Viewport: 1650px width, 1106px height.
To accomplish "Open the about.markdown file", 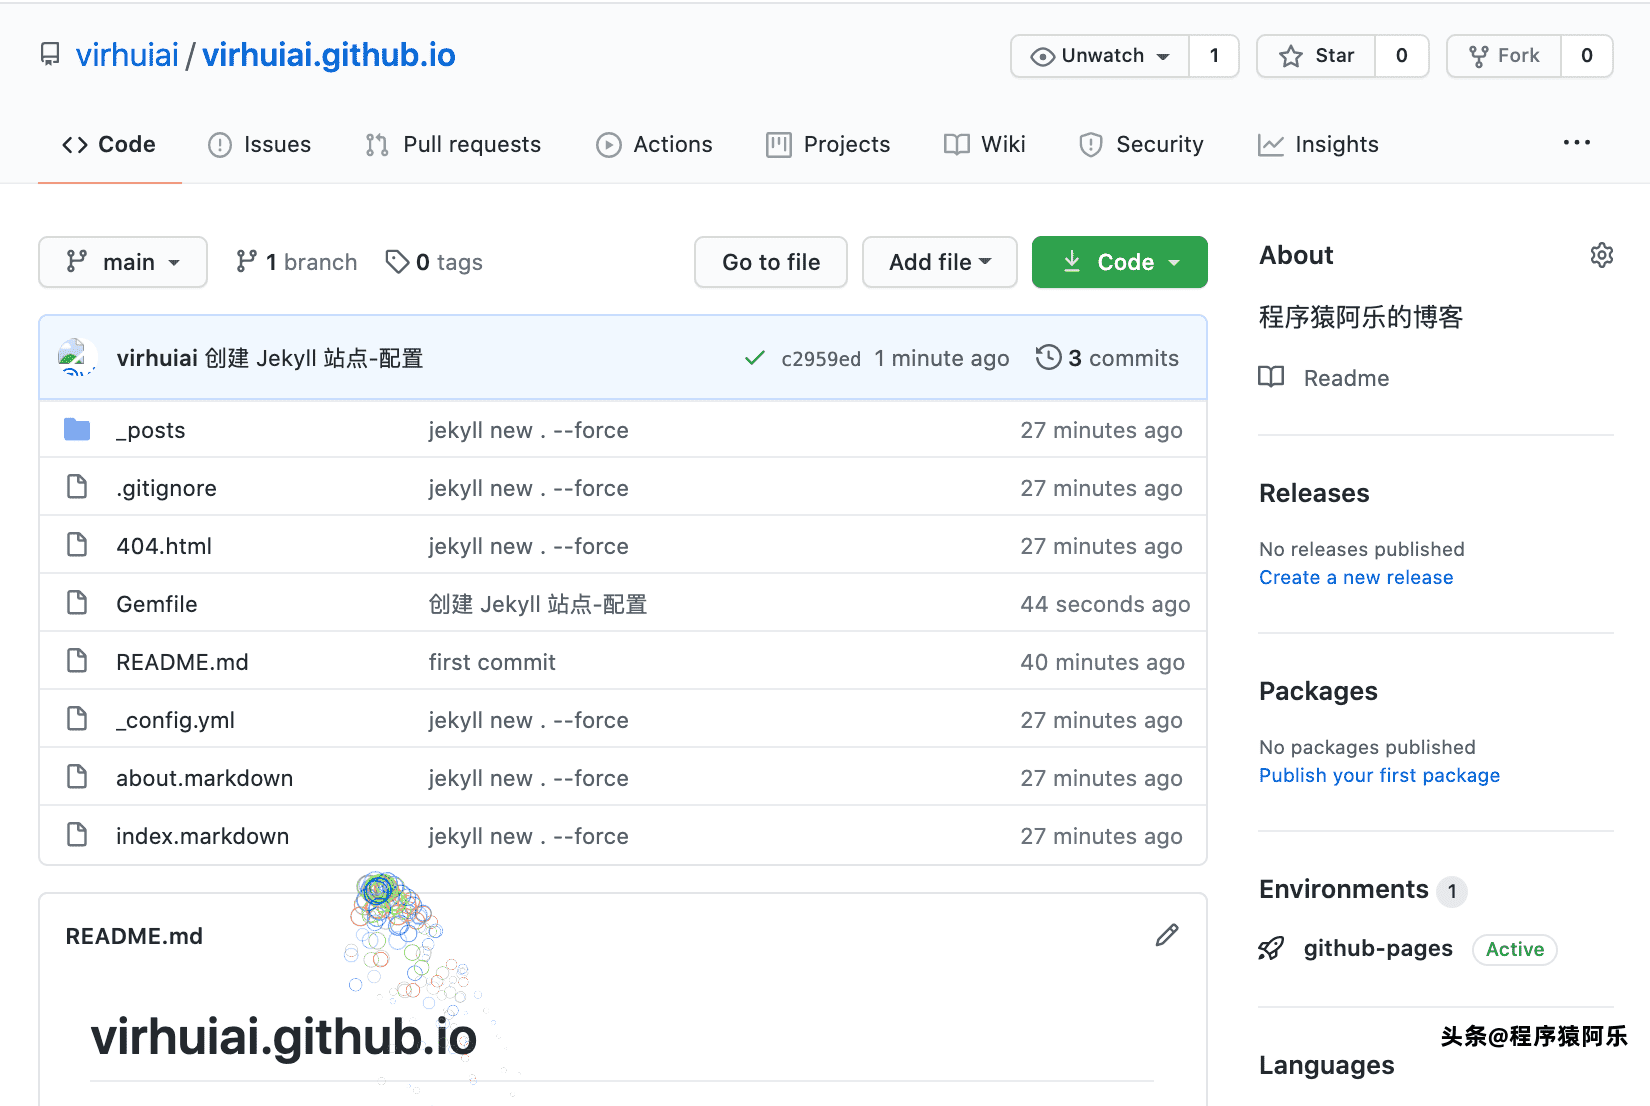I will coord(204,778).
